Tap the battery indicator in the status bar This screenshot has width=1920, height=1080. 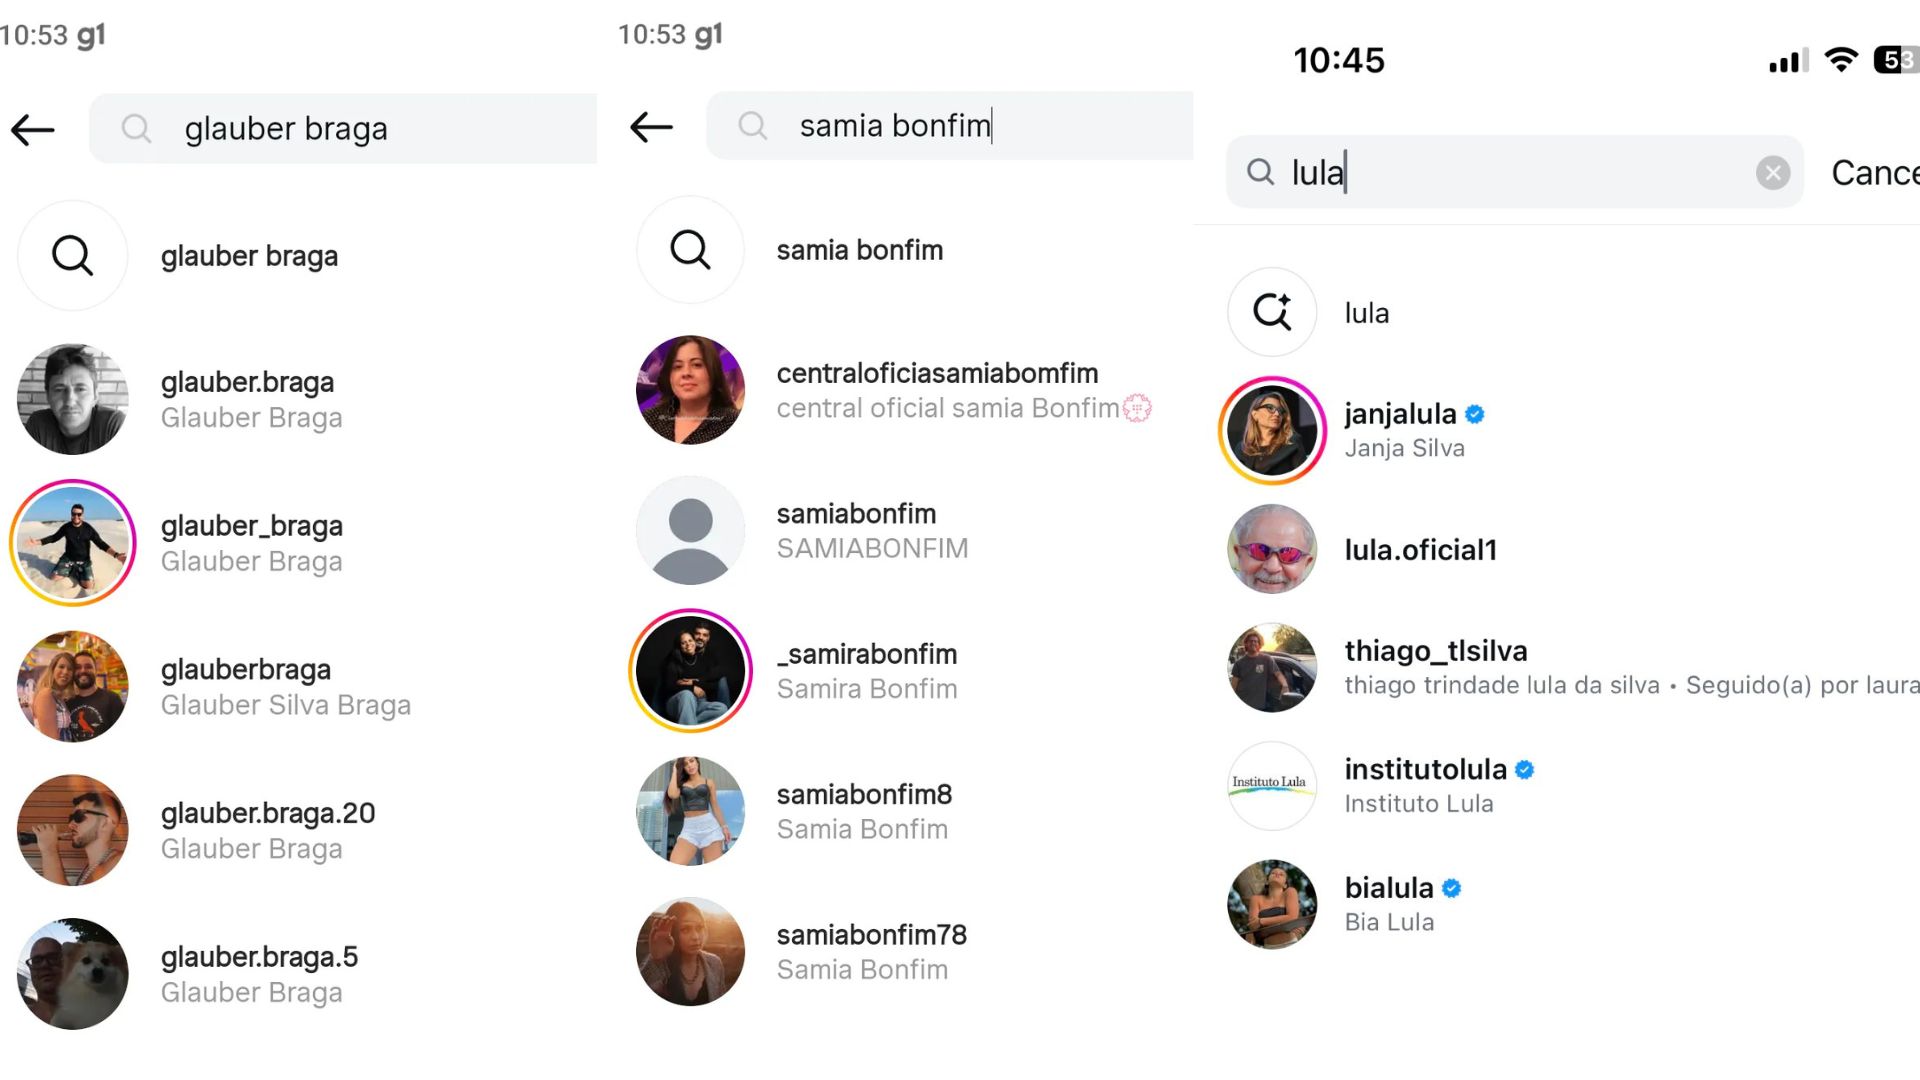1895,59
